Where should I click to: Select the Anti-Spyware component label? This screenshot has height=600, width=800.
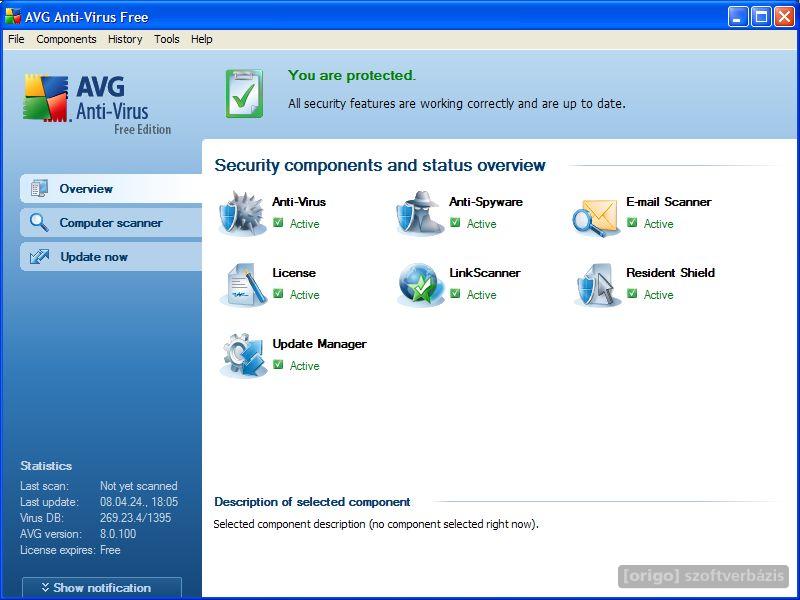pyautogui.click(x=486, y=202)
